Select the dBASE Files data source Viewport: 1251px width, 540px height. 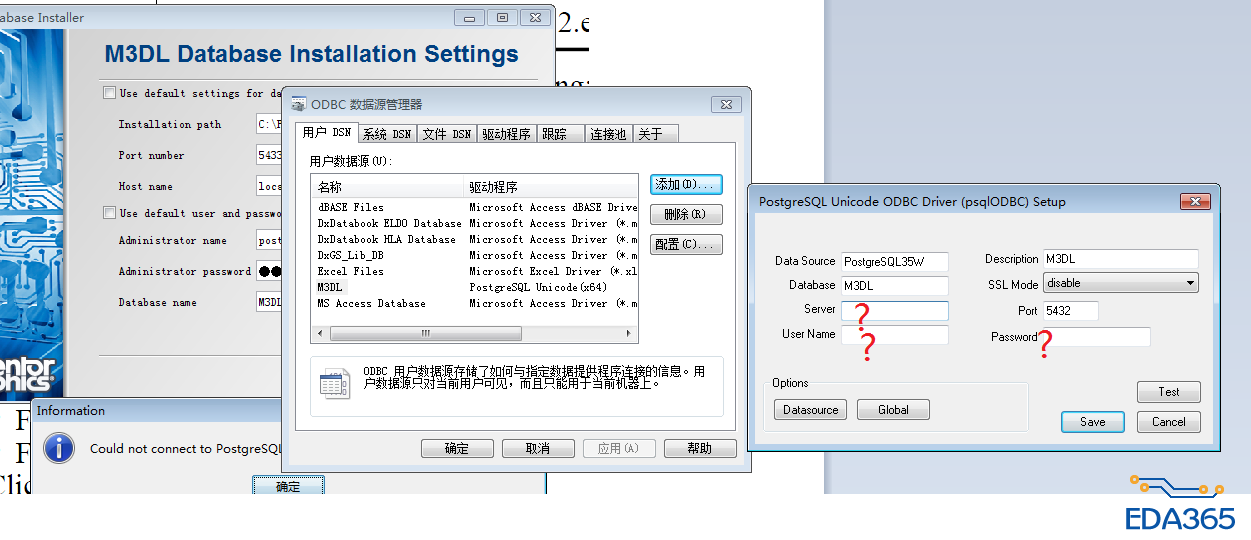coord(475,207)
